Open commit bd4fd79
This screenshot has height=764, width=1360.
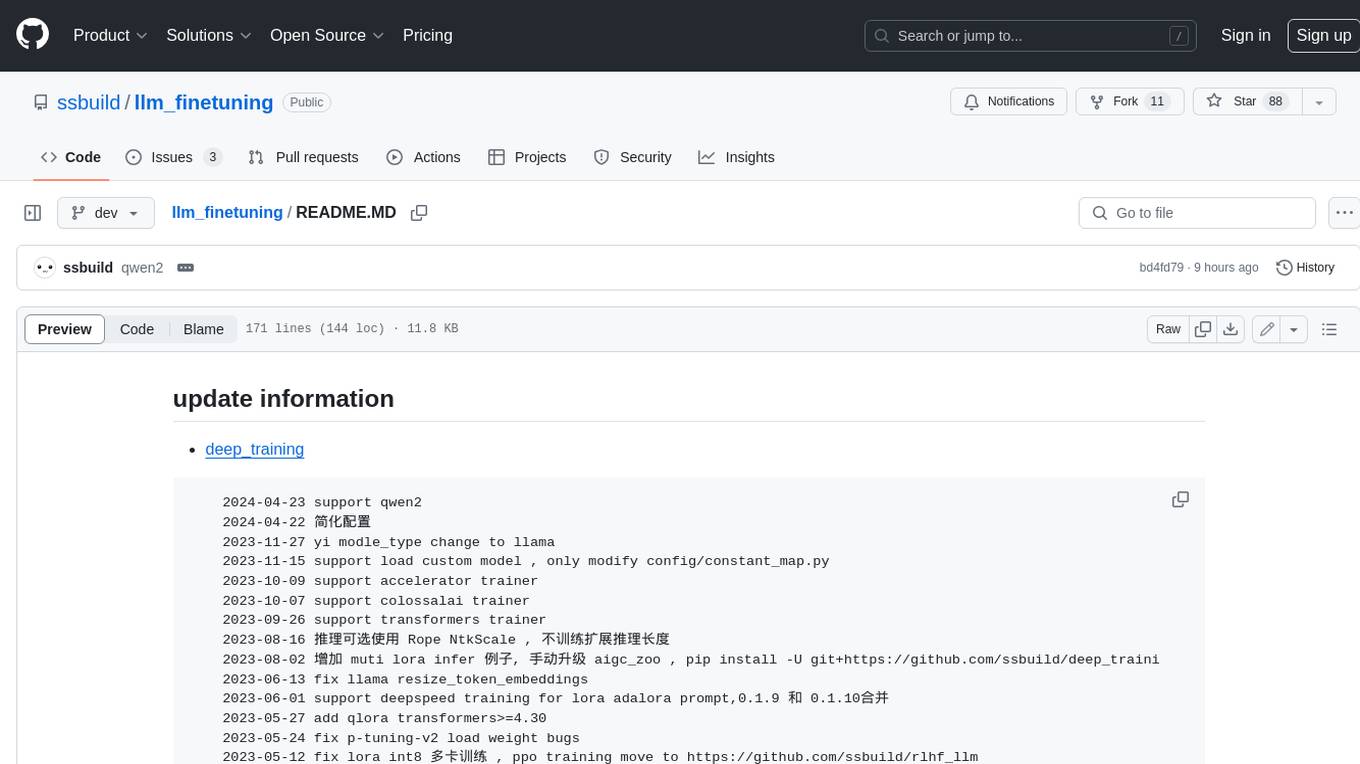pos(1161,268)
